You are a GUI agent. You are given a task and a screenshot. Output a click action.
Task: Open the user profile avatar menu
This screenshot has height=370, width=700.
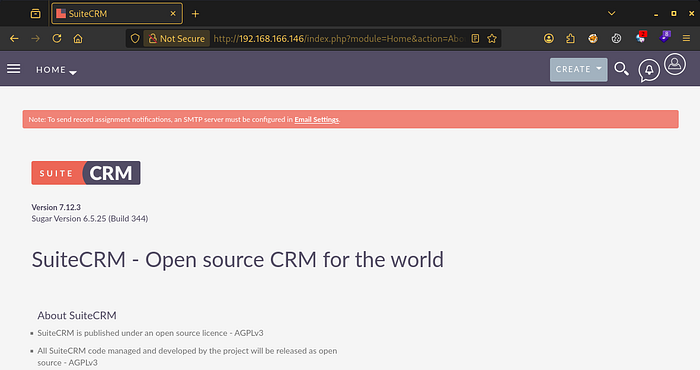point(675,64)
